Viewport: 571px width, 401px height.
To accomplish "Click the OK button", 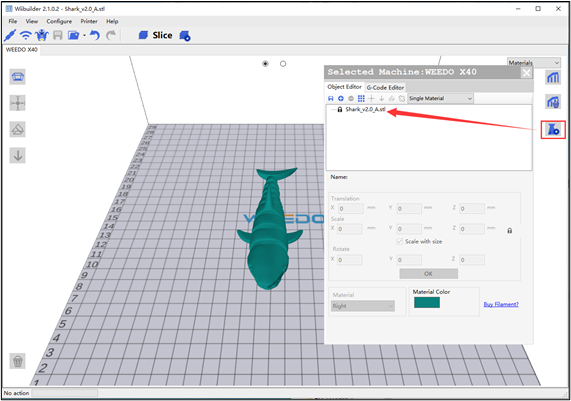I will tap(428, 274).
